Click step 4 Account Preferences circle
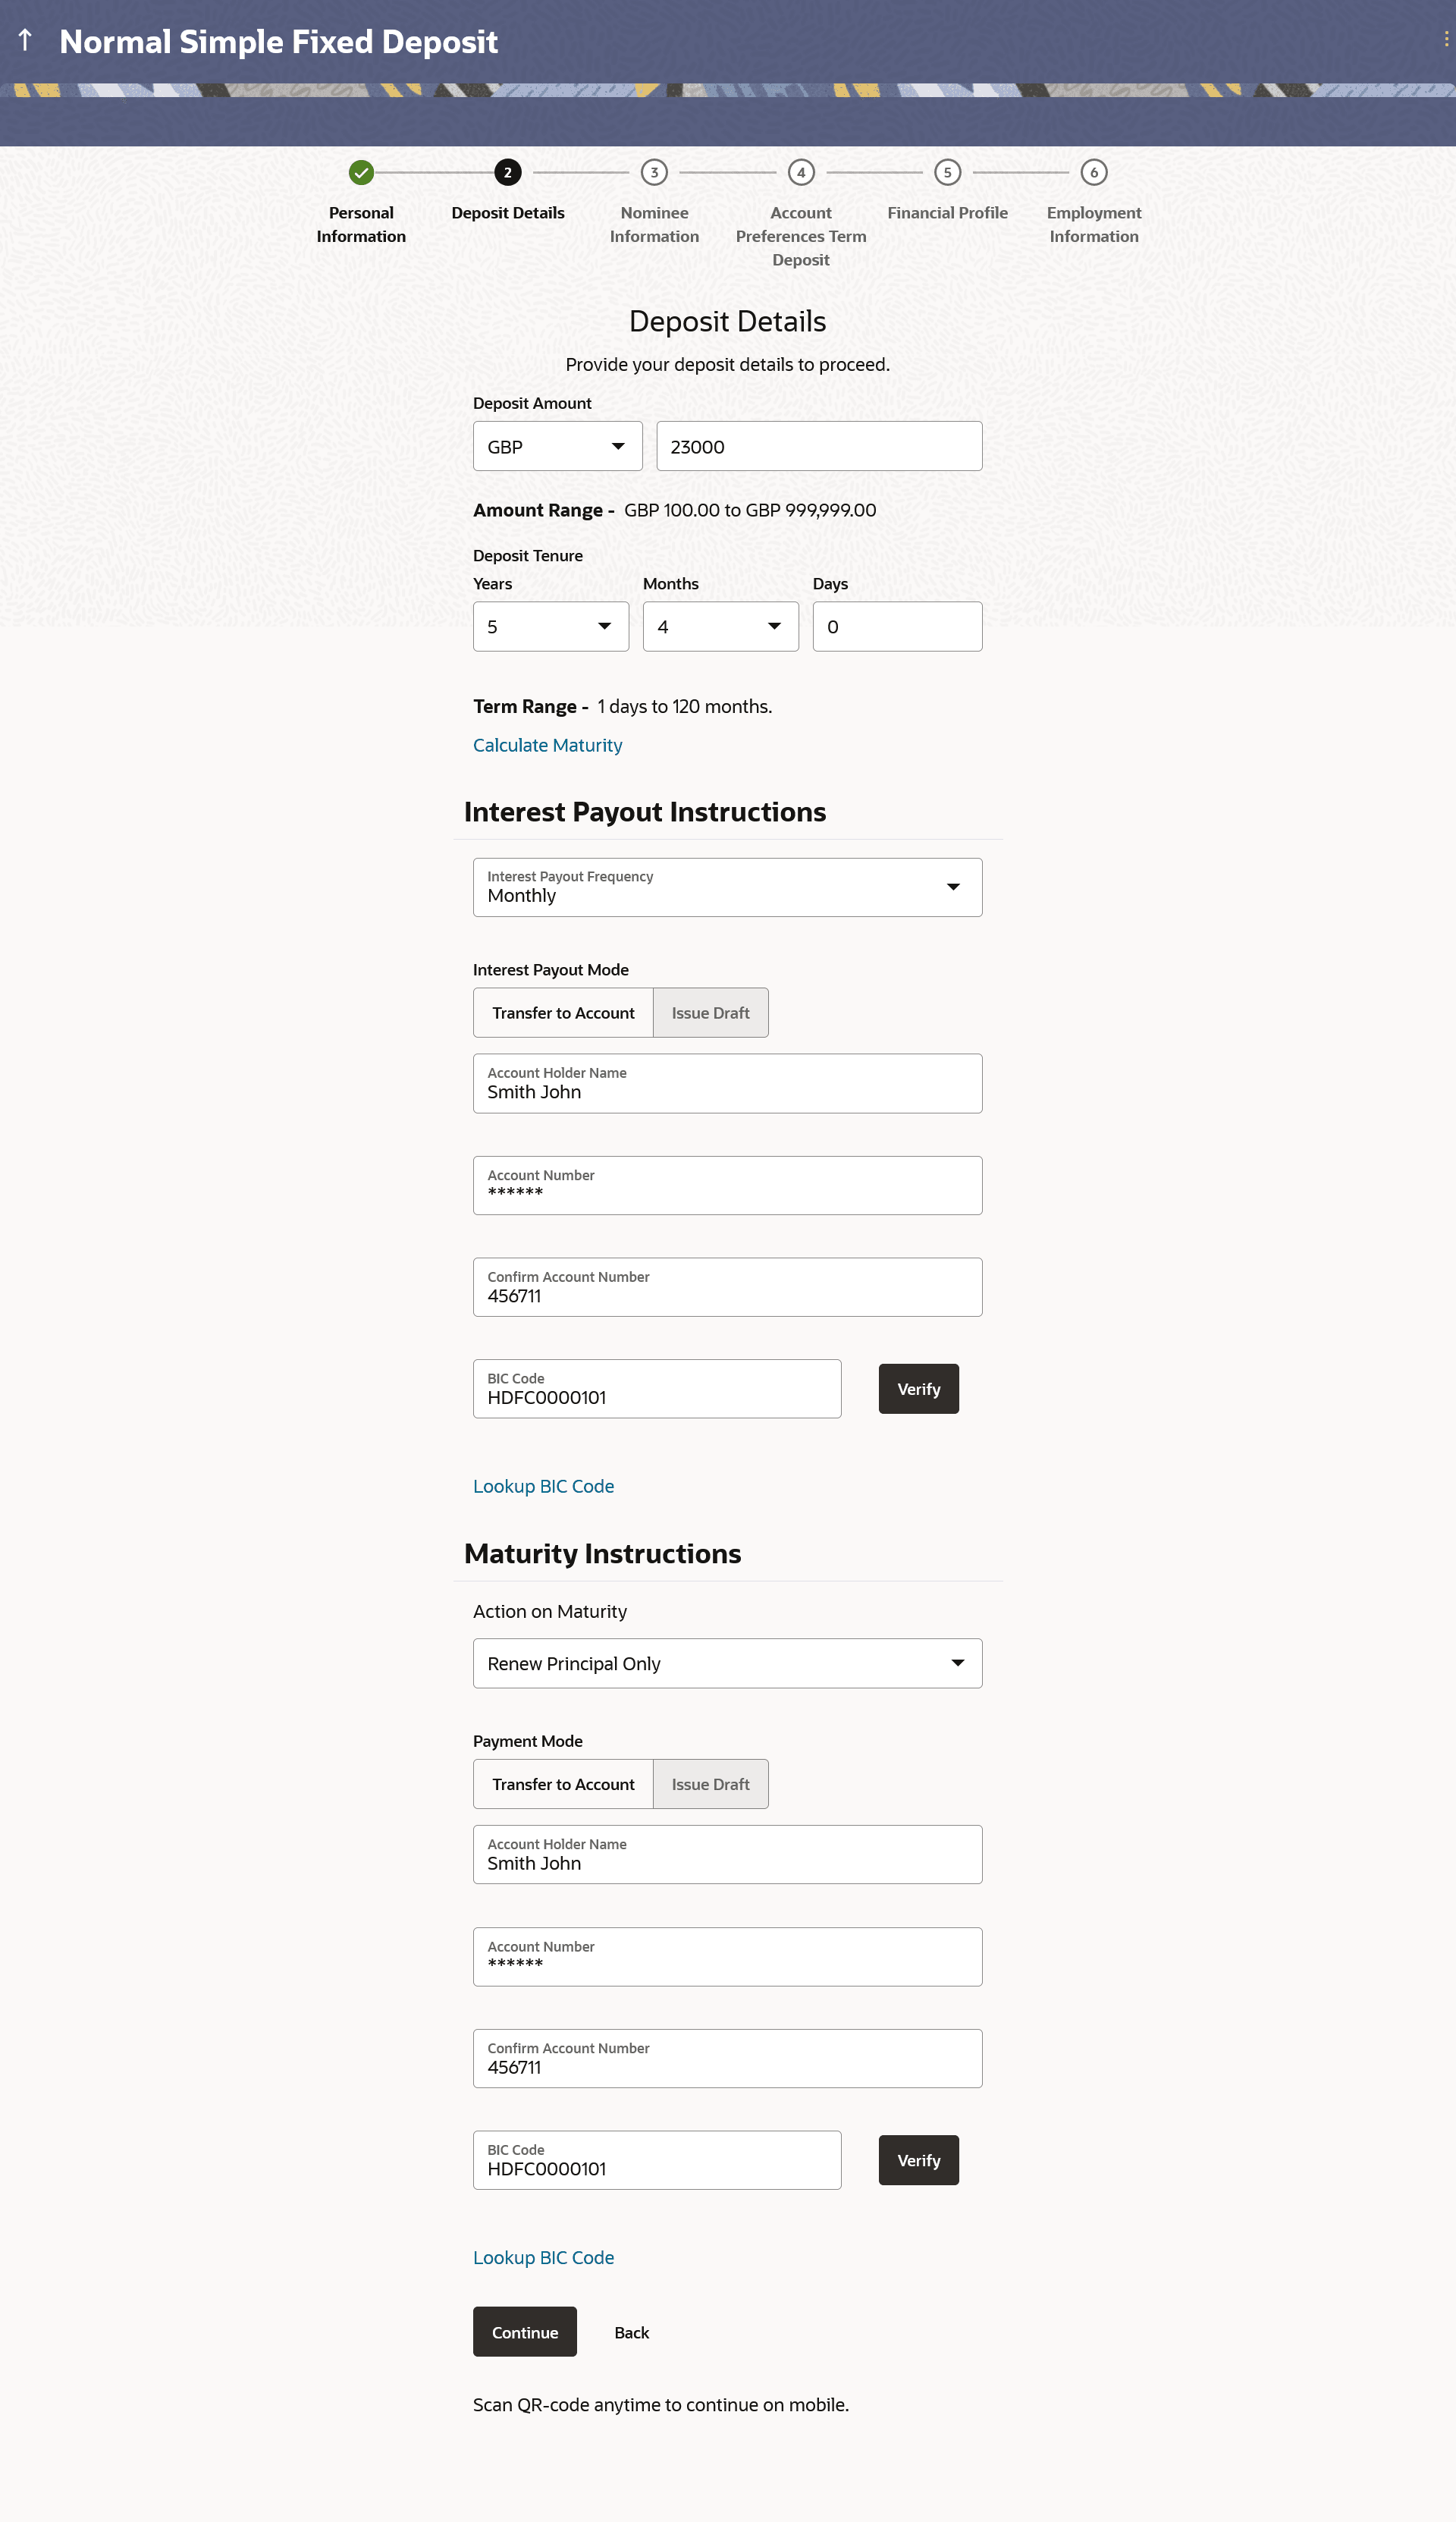1456x2522 pixels. 800,172
